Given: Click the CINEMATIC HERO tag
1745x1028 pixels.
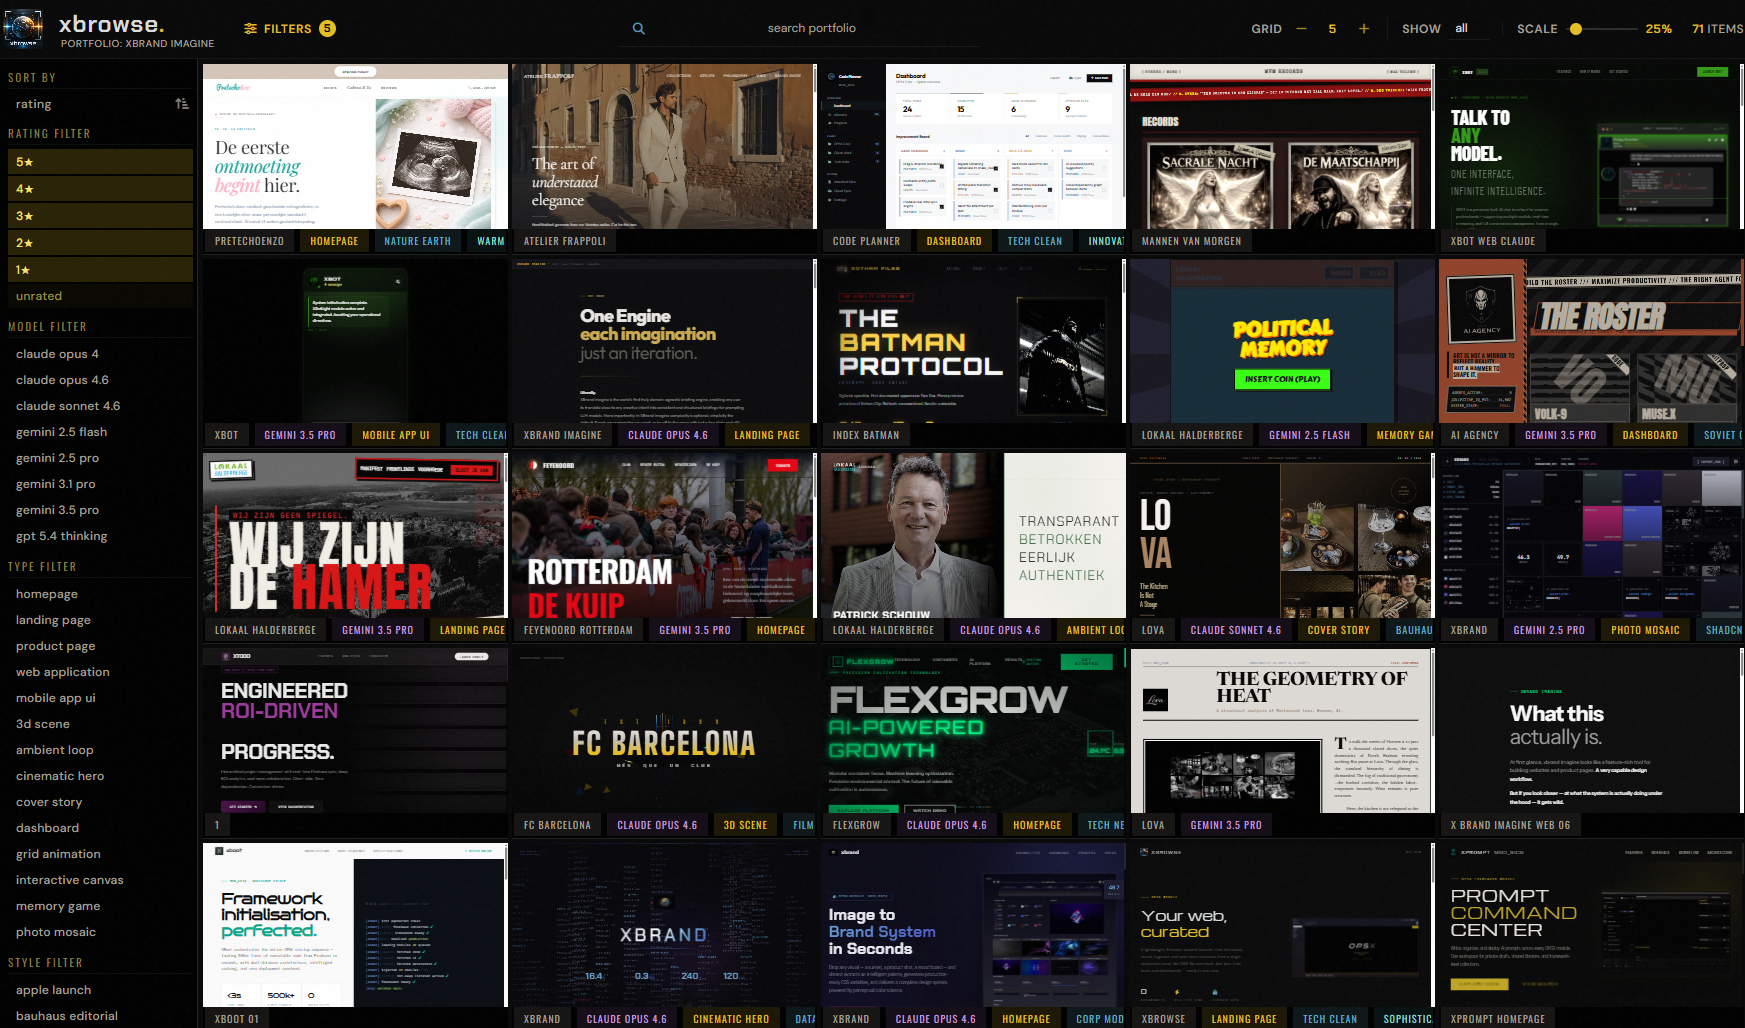Looking at the screenshot, I should point(731,1019).
